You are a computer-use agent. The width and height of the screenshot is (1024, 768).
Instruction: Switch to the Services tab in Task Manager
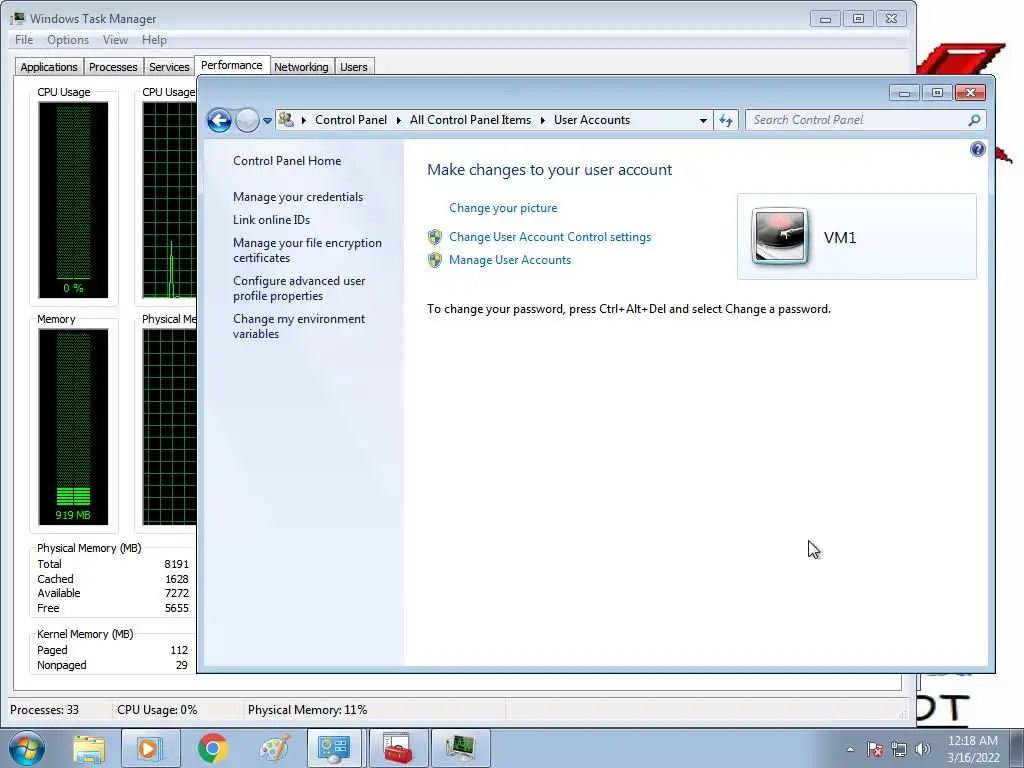[x=169, y=67]
